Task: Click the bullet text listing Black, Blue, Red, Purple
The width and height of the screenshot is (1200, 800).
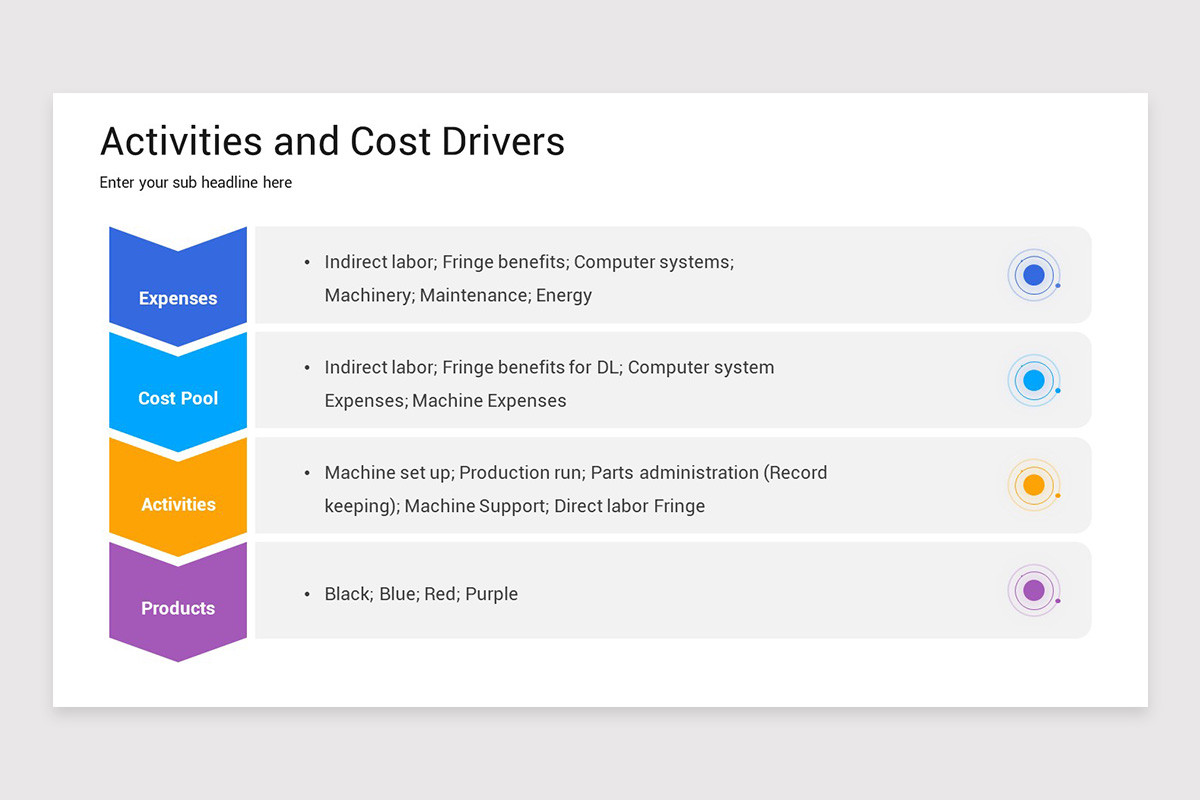Action: (x=420, y=593)
